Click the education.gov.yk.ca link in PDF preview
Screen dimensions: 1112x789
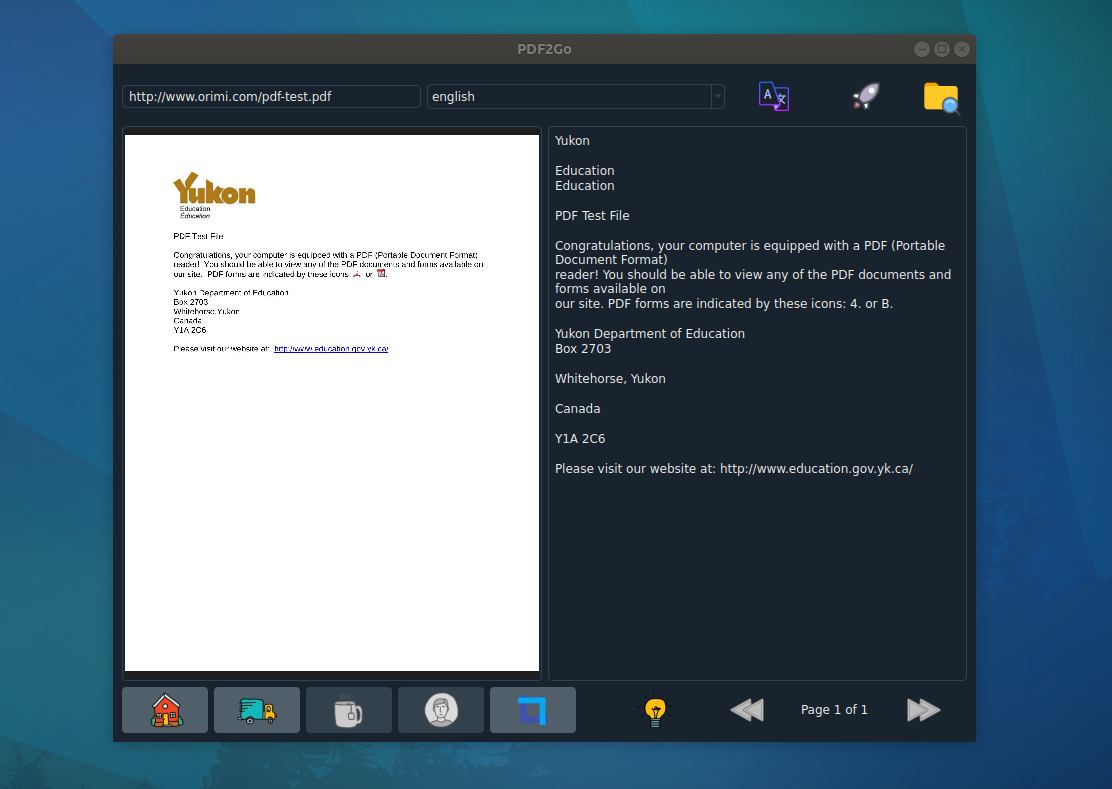coord(331,349)
